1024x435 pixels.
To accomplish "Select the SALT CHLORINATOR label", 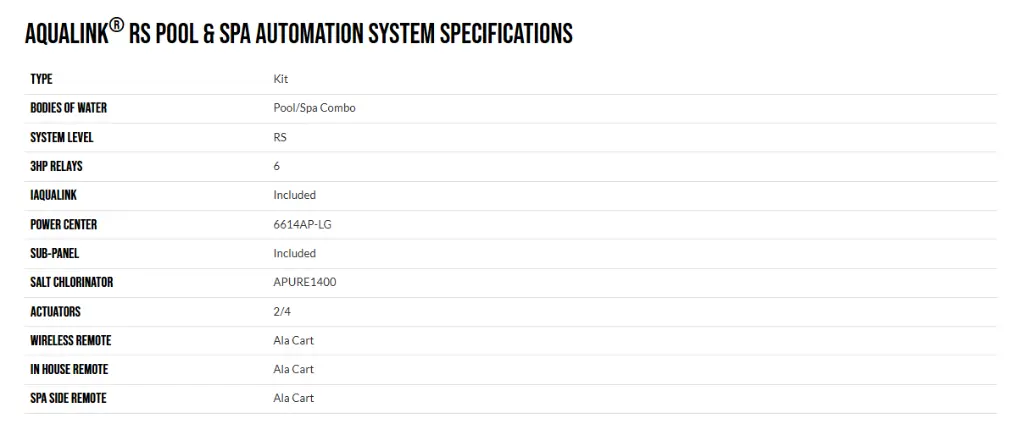I will point(72,282).
